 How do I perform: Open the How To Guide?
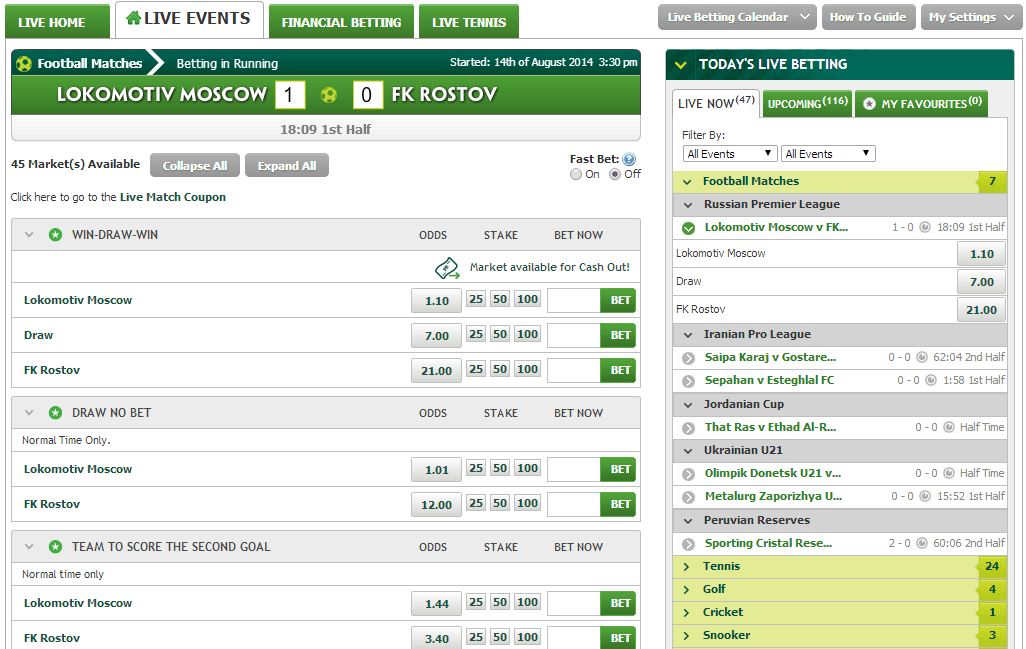868,17
